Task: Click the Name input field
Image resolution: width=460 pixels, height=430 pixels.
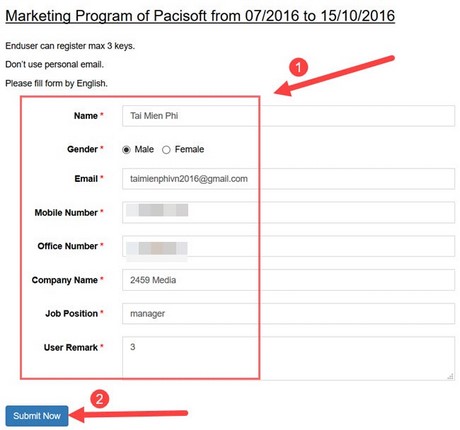Action: (288, 116)
